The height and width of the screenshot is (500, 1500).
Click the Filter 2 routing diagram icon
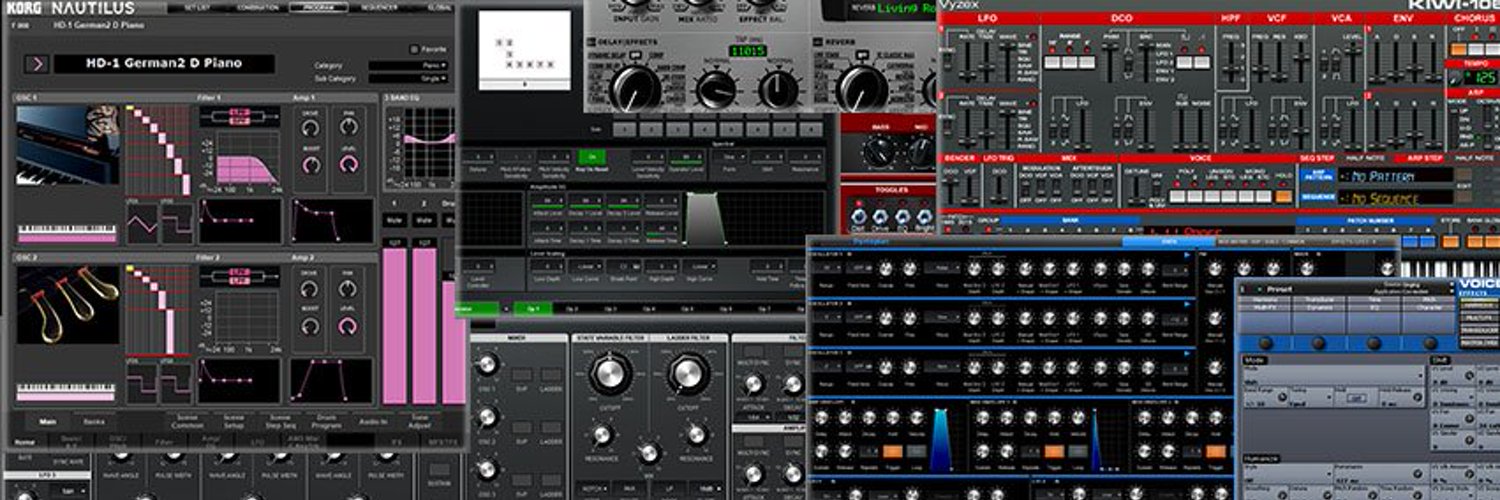point(238,277)
